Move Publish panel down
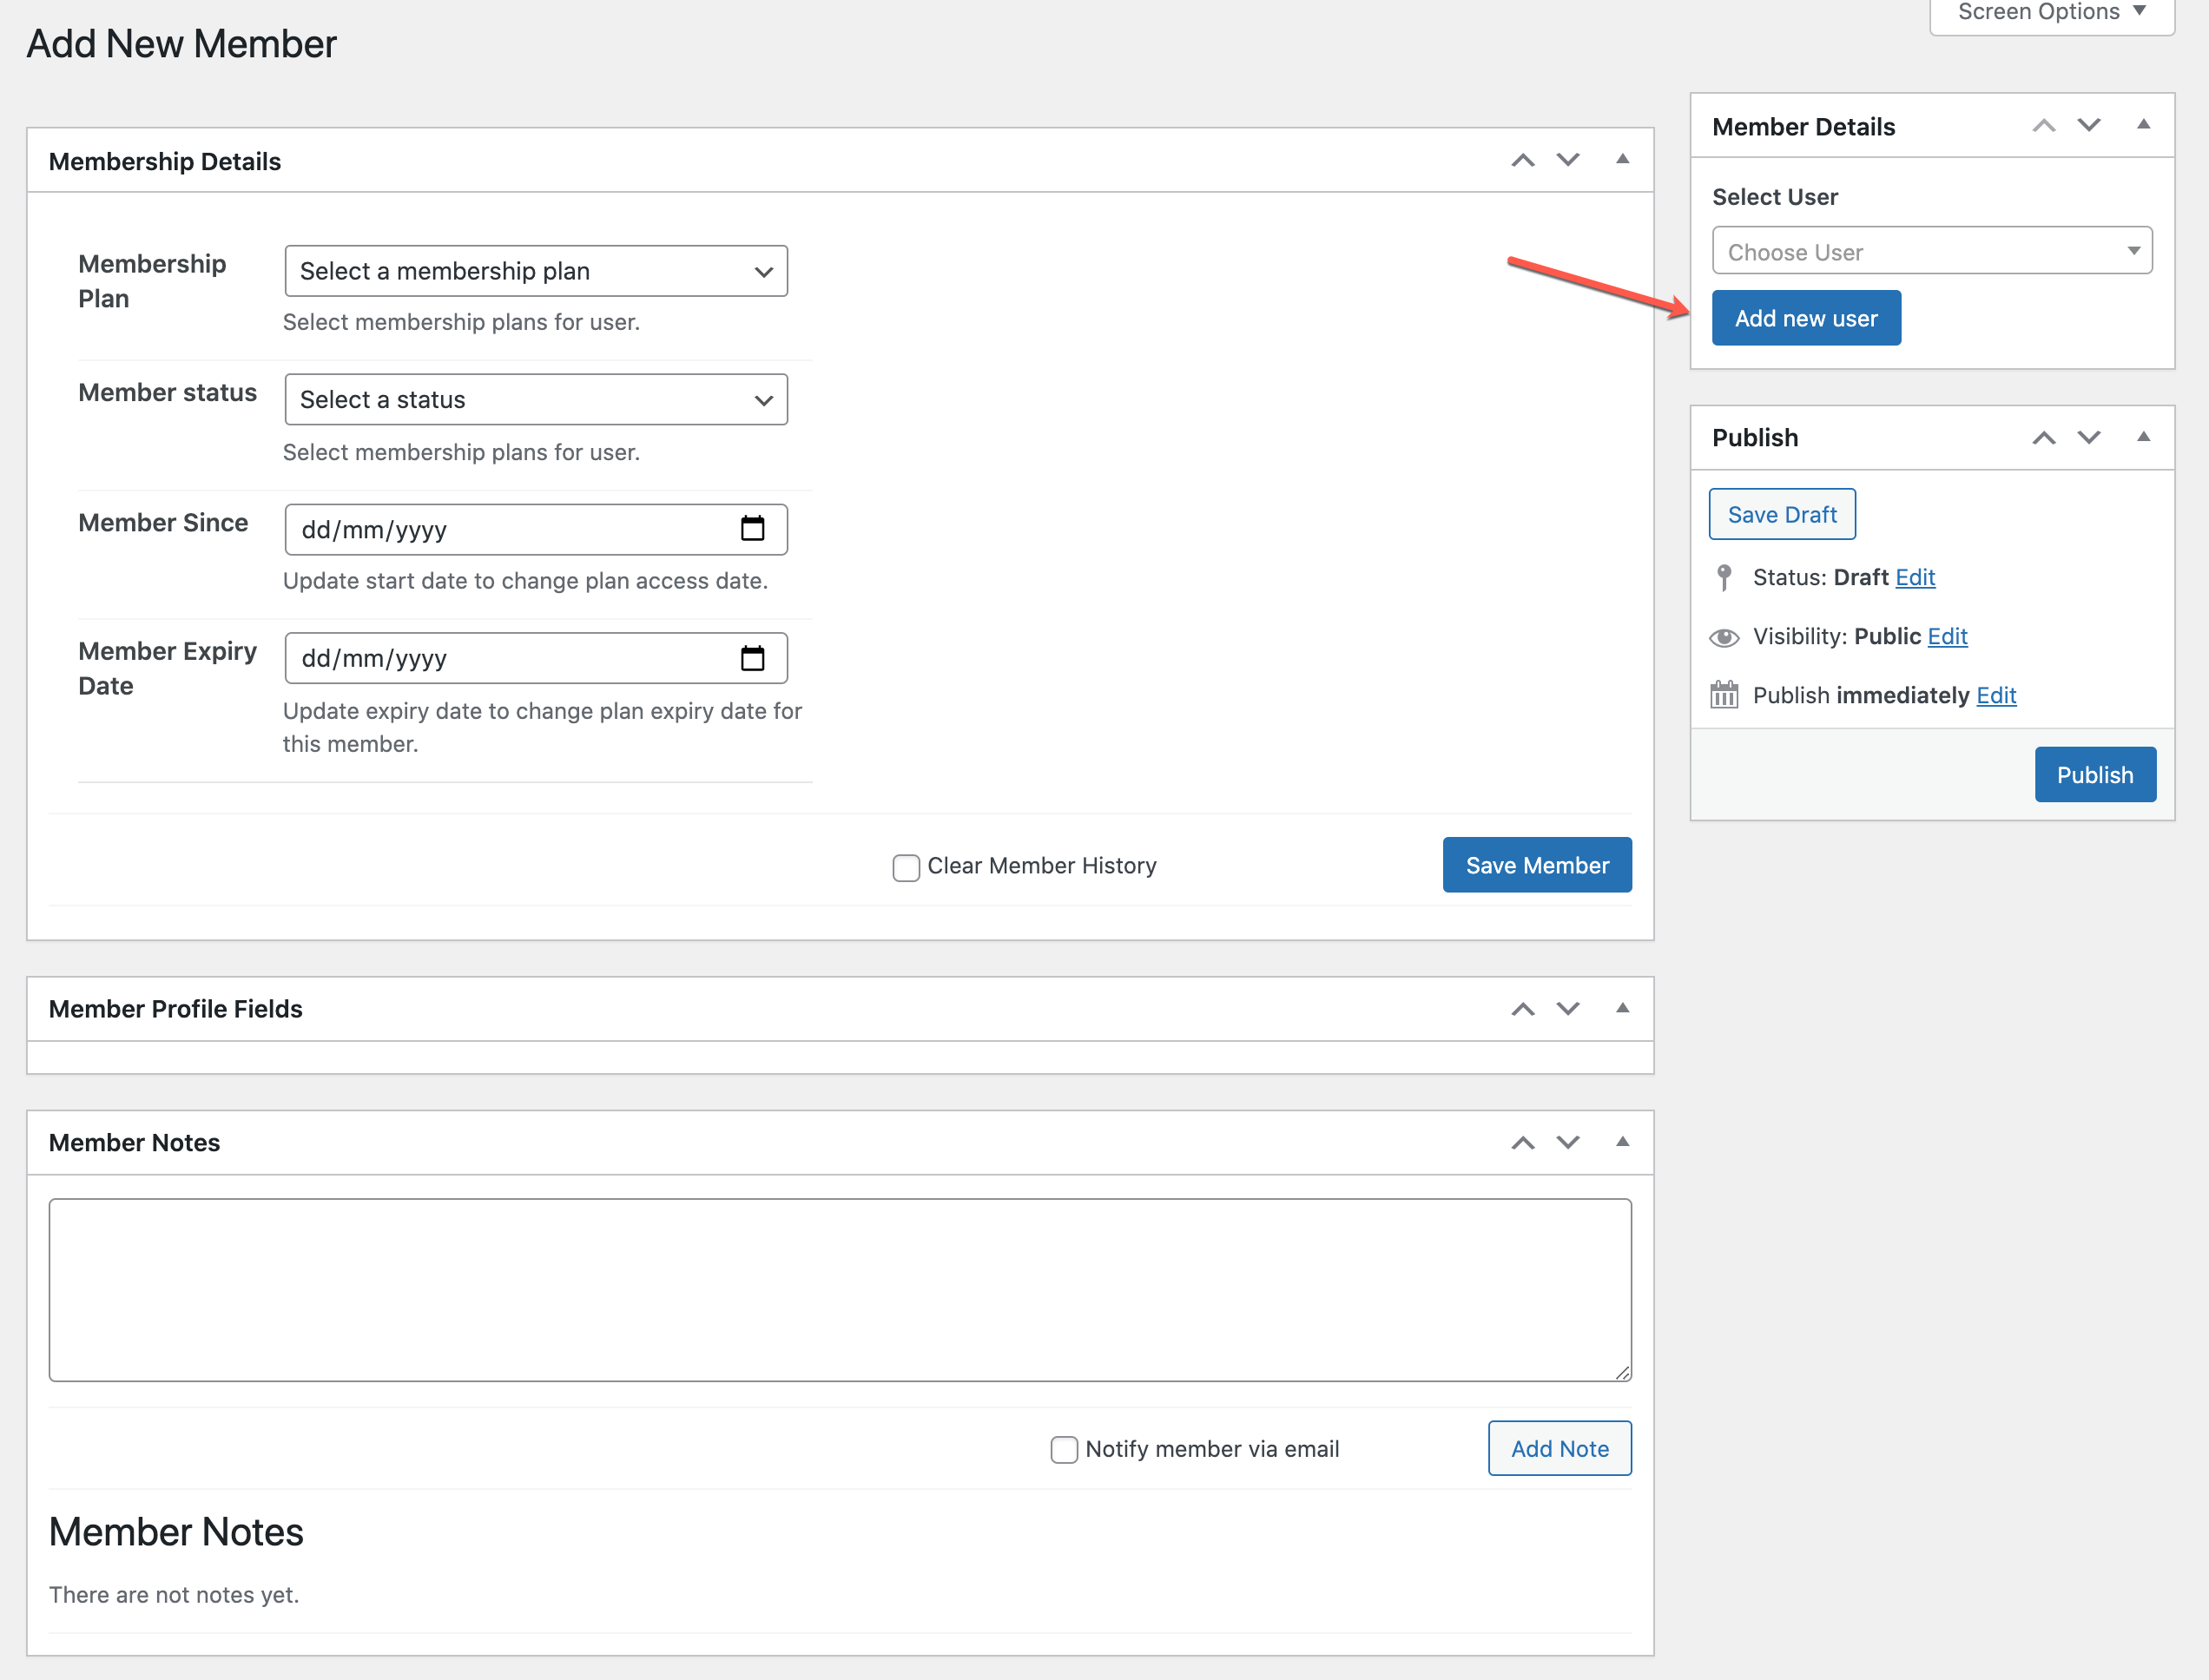 (2088, 437)
